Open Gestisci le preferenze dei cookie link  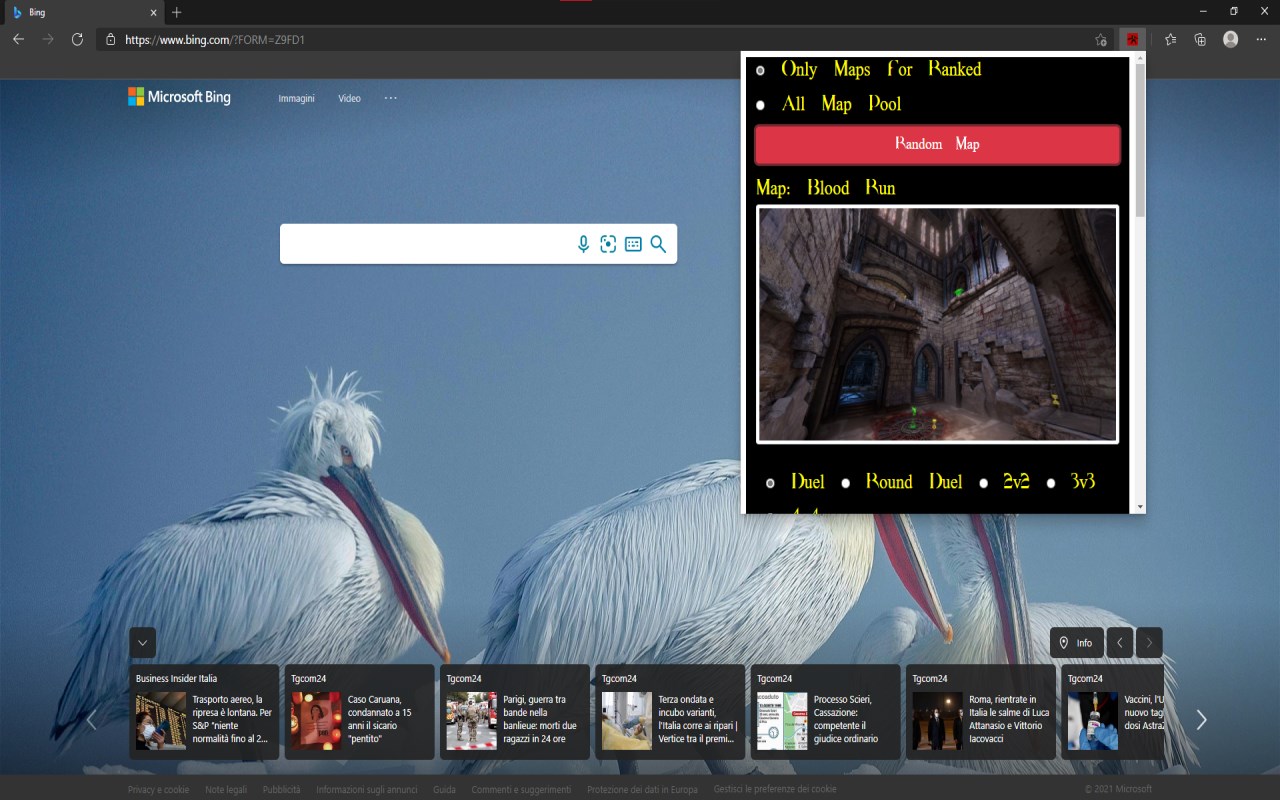click(775, 790)
